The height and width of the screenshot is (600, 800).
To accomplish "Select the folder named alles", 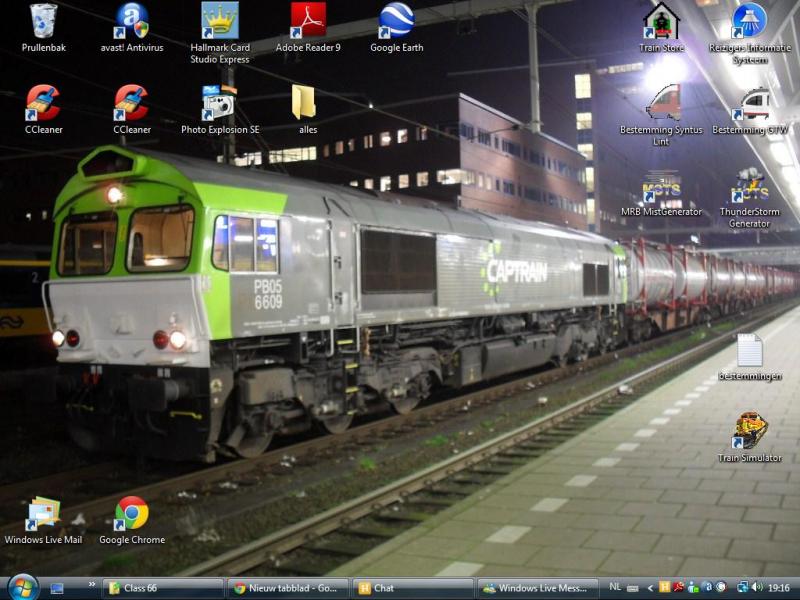I will [x=308, y=110].
